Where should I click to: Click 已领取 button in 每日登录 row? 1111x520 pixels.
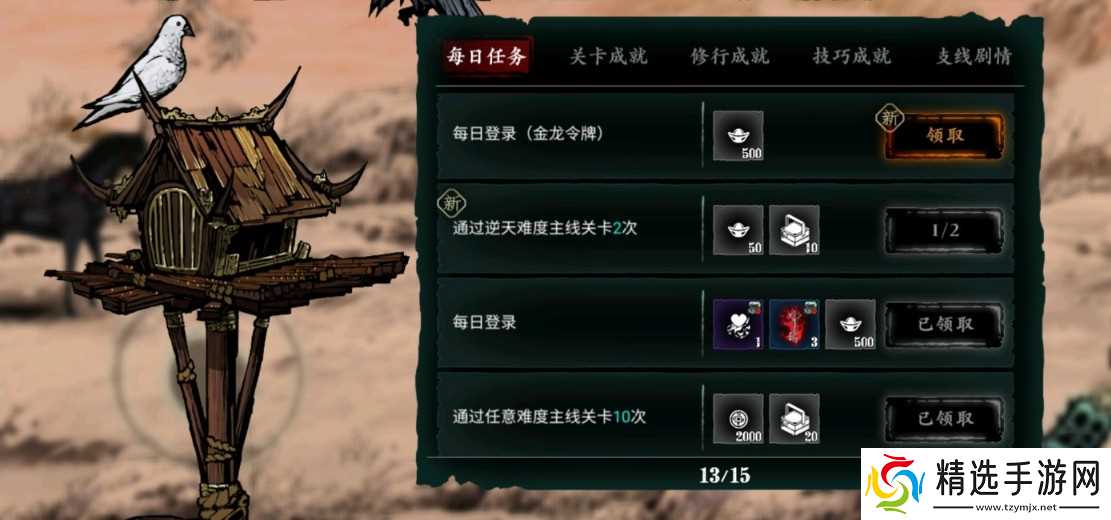[x=944, y=324]
